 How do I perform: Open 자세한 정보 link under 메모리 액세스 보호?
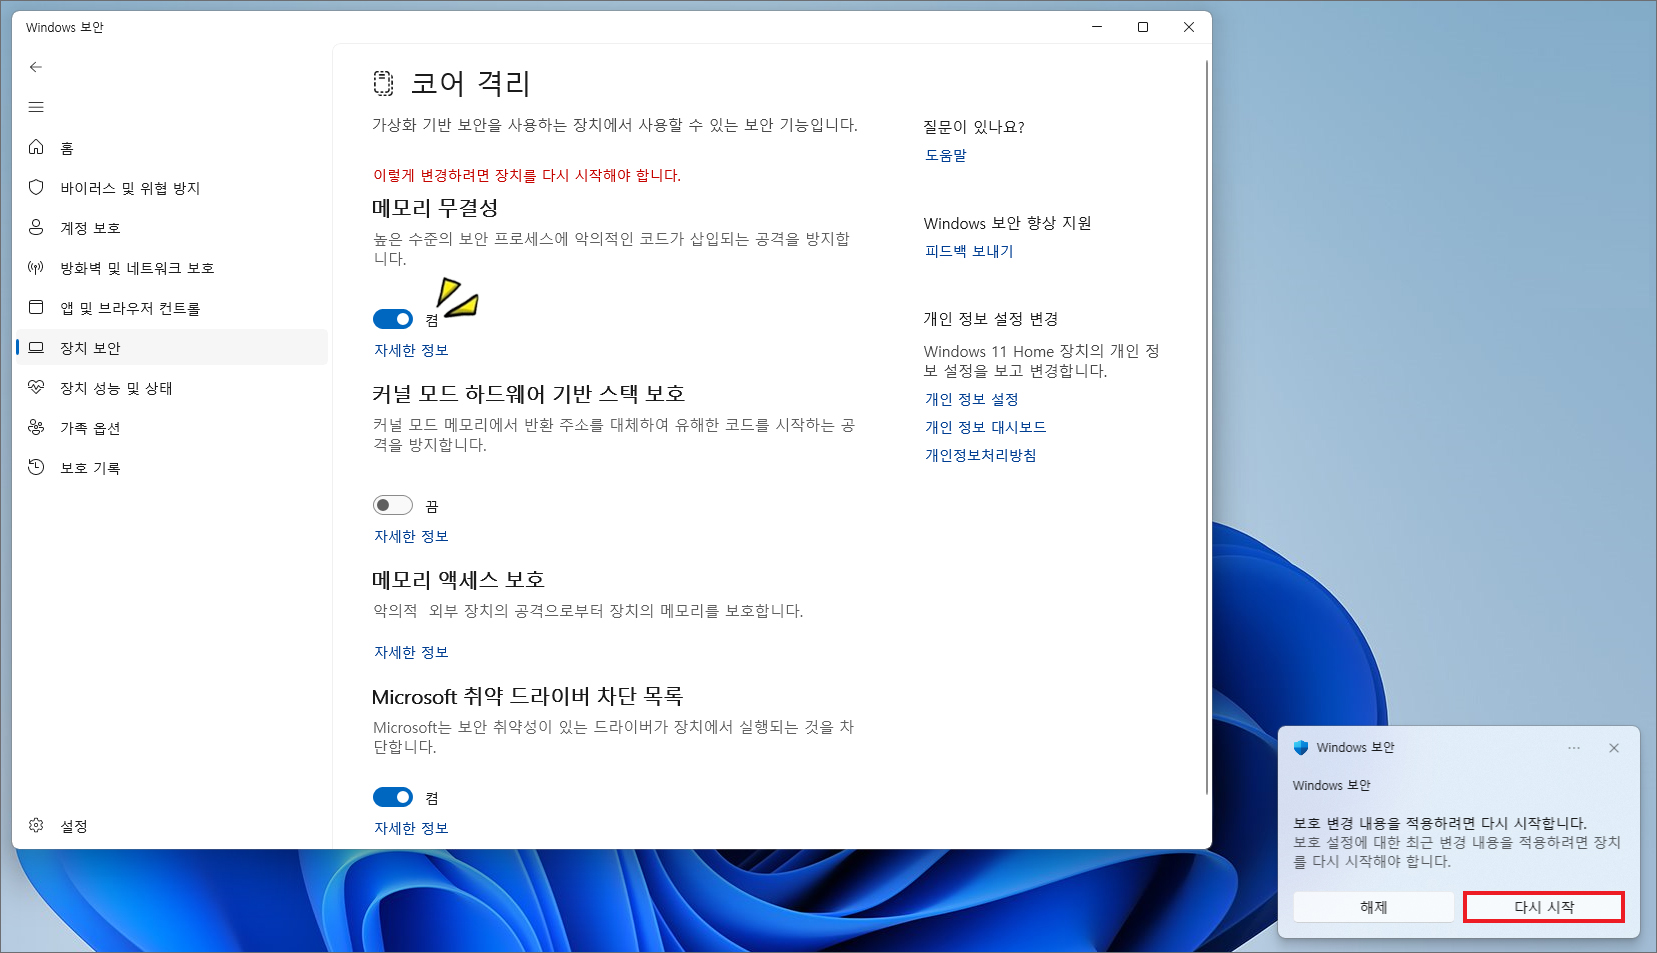click(411, 652)
